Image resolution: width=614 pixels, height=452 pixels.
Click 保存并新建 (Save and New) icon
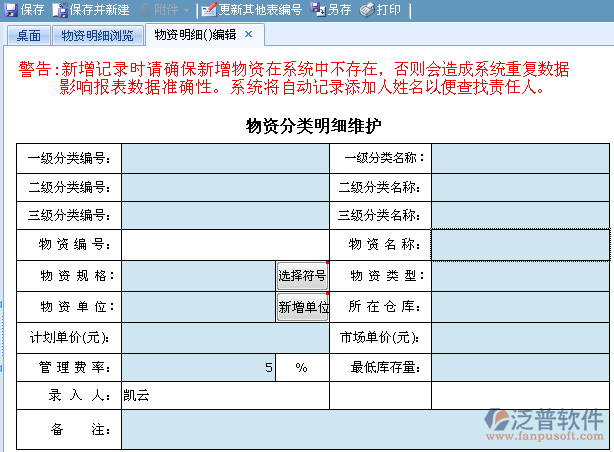(x=60, y=10)
